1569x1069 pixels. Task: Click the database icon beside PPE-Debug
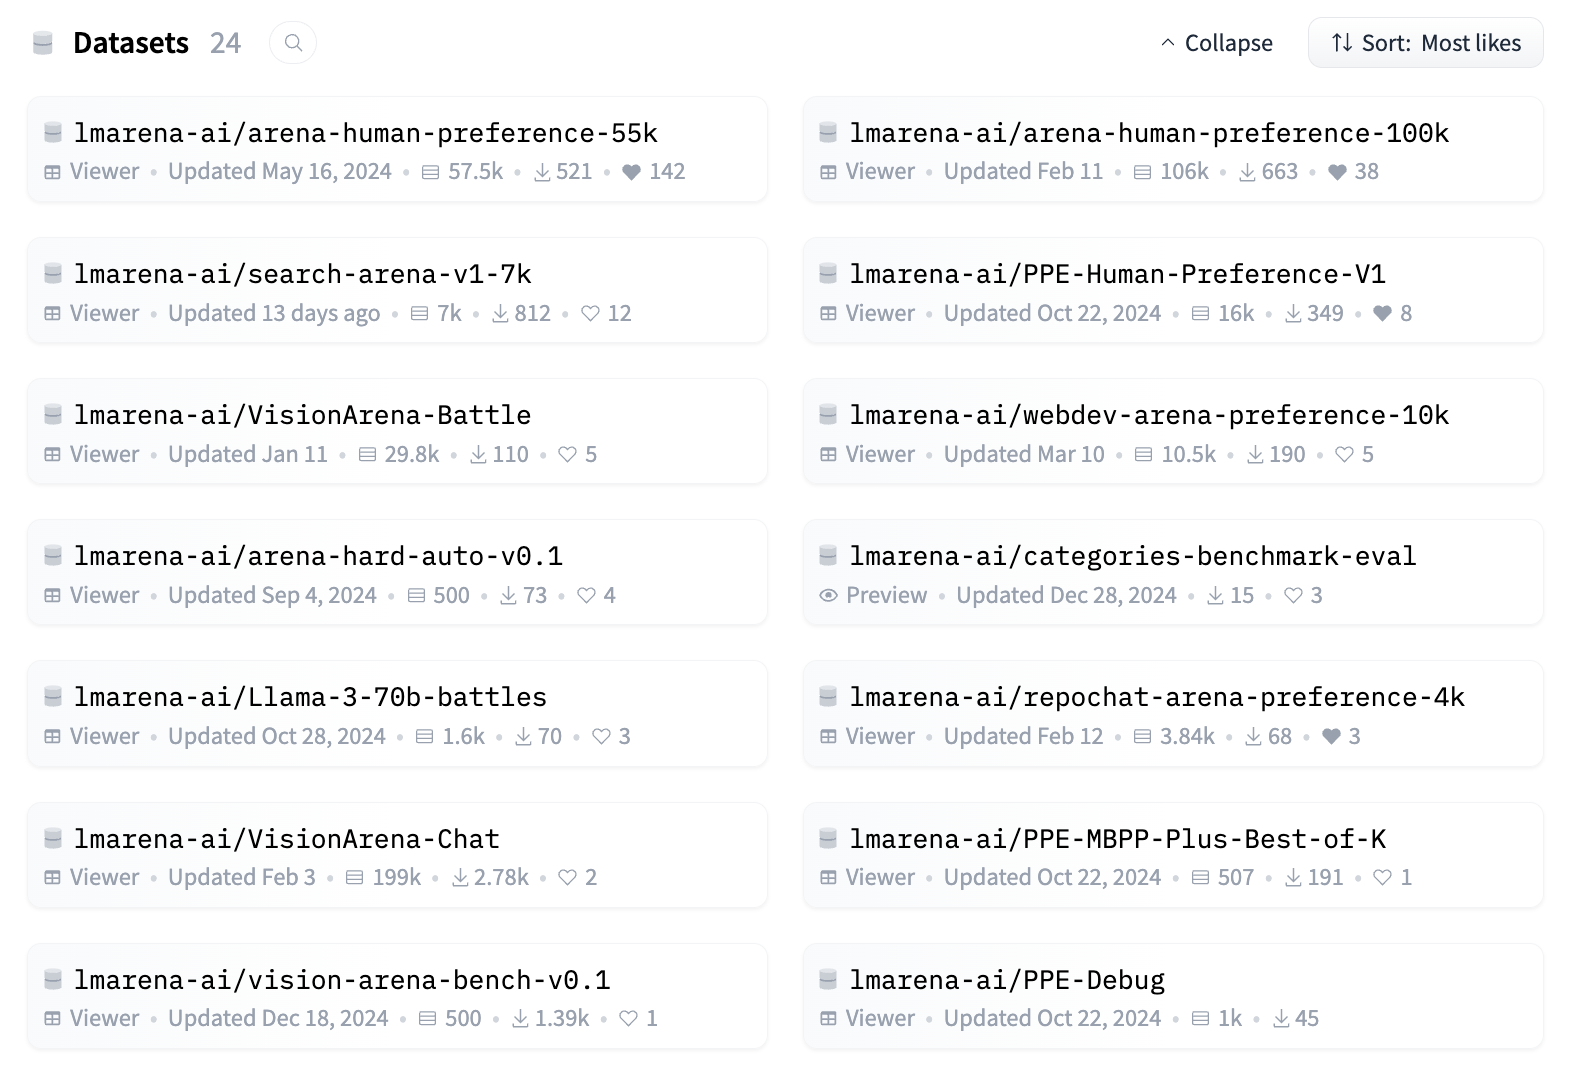(x=828, y=979)
